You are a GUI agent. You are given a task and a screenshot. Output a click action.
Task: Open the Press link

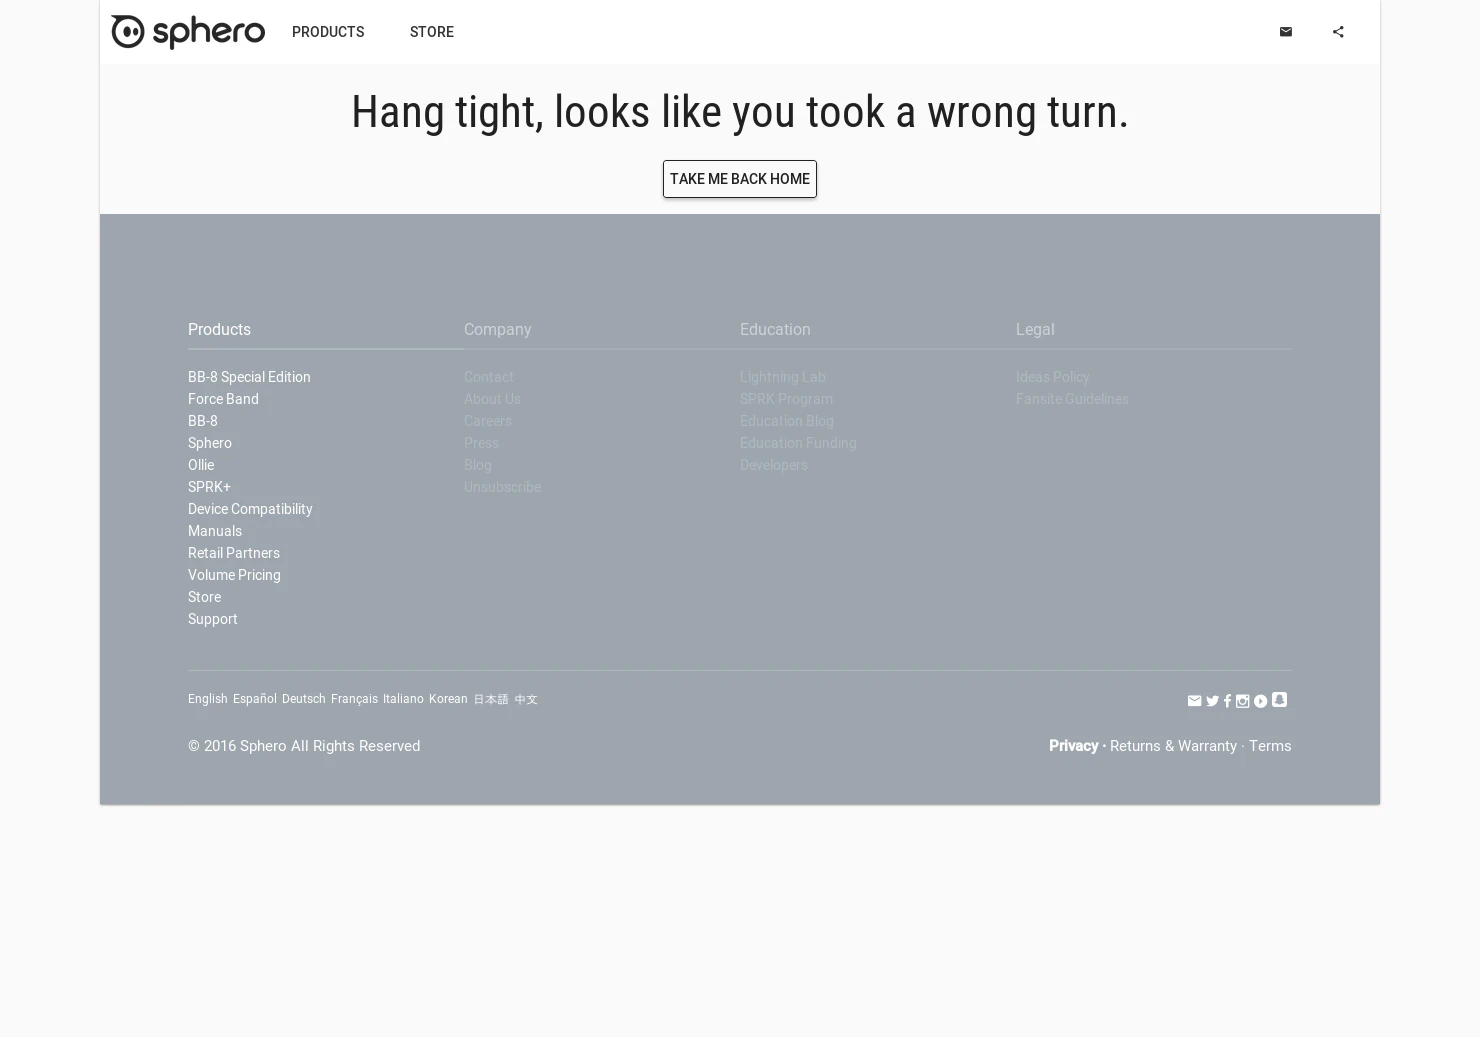481,443
